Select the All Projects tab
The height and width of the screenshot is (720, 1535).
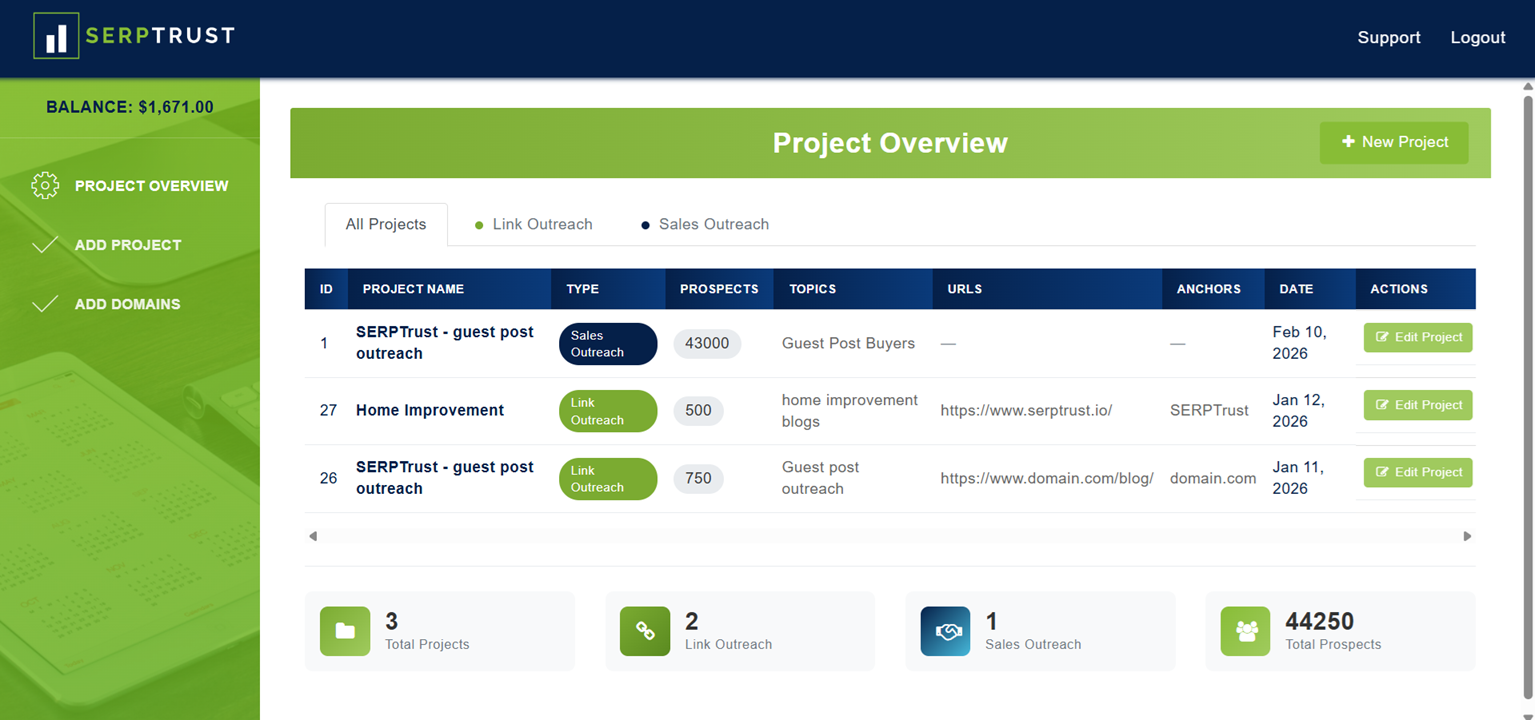(x=386, y=224)
